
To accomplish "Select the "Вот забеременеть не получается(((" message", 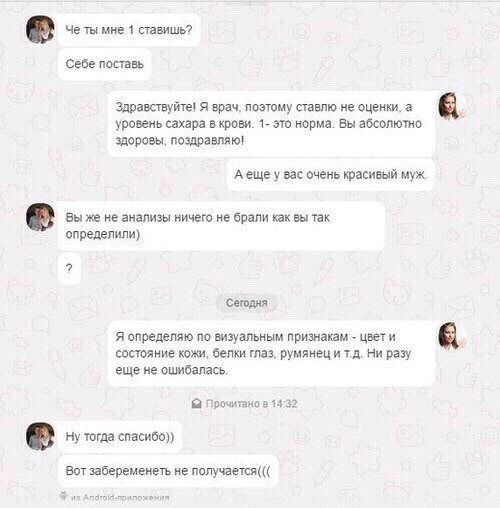I will pos(168,471).
